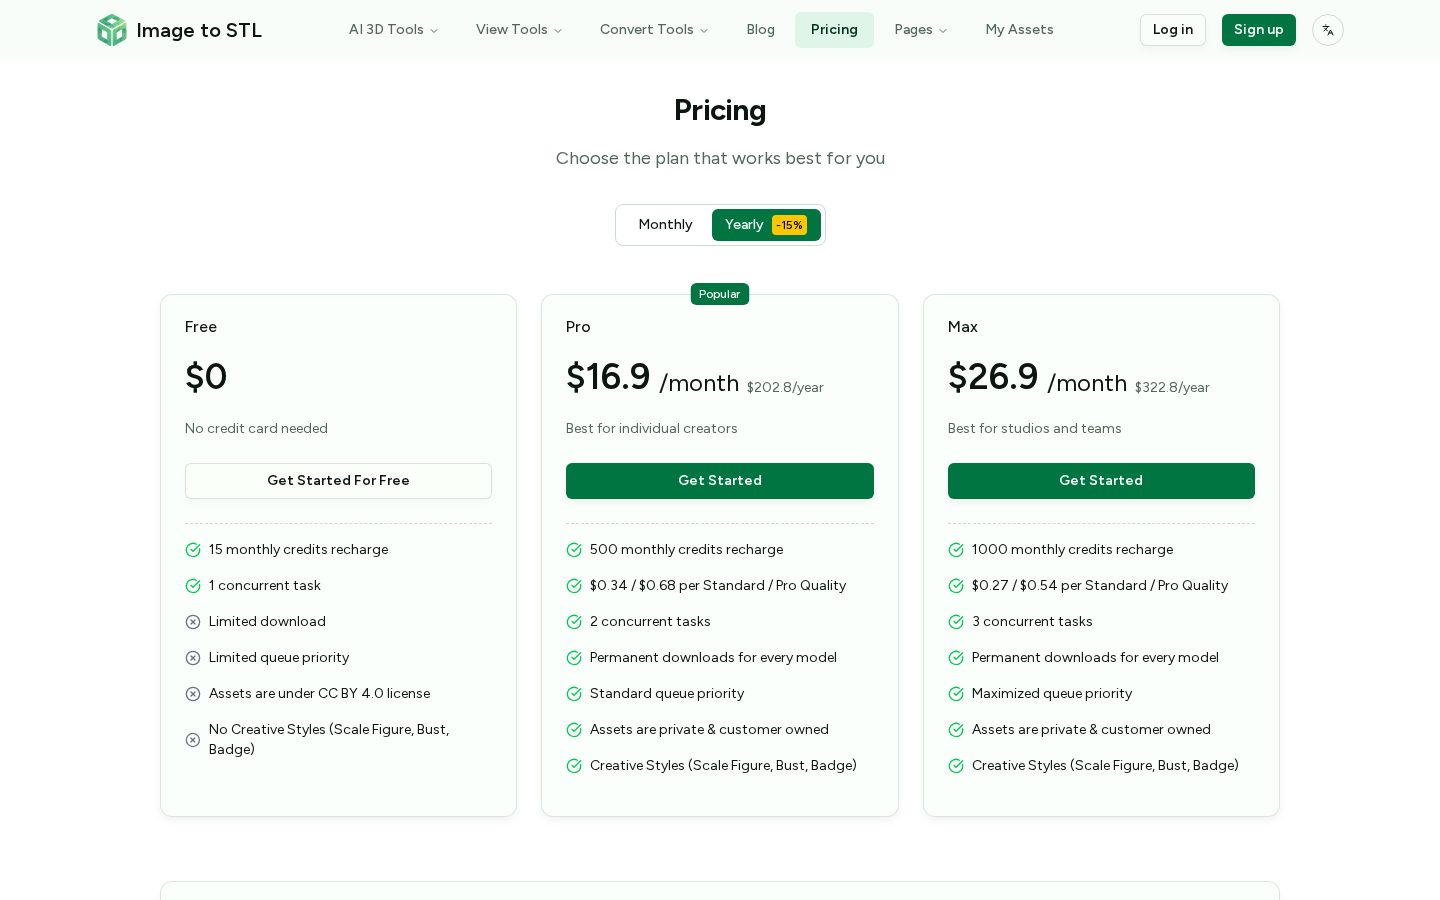The height and width of the screenshot is (900, 1440).
Task: Click the $26.9 Max price
Action: 993,377
